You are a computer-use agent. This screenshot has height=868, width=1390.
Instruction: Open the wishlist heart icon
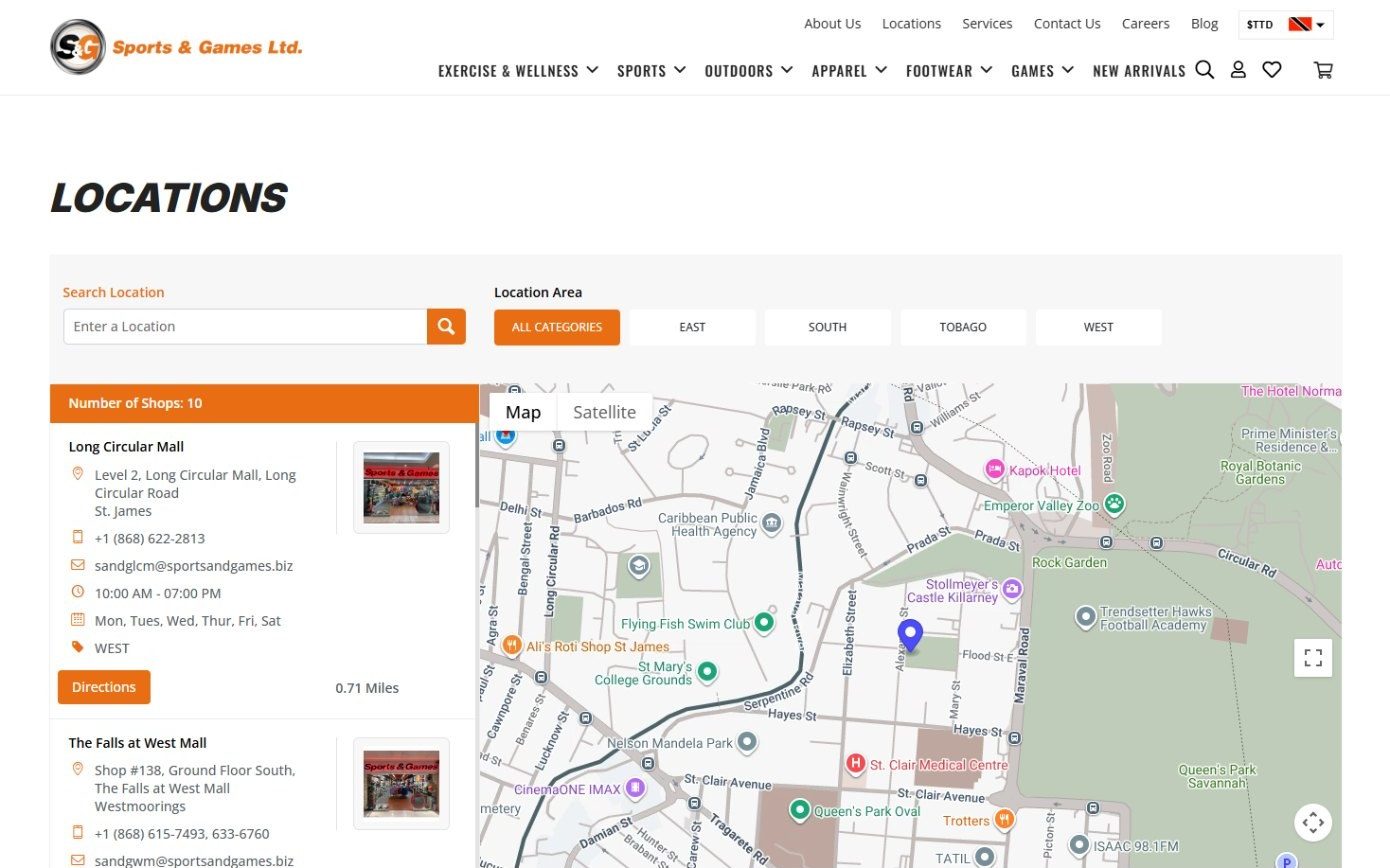(1272, 70)
